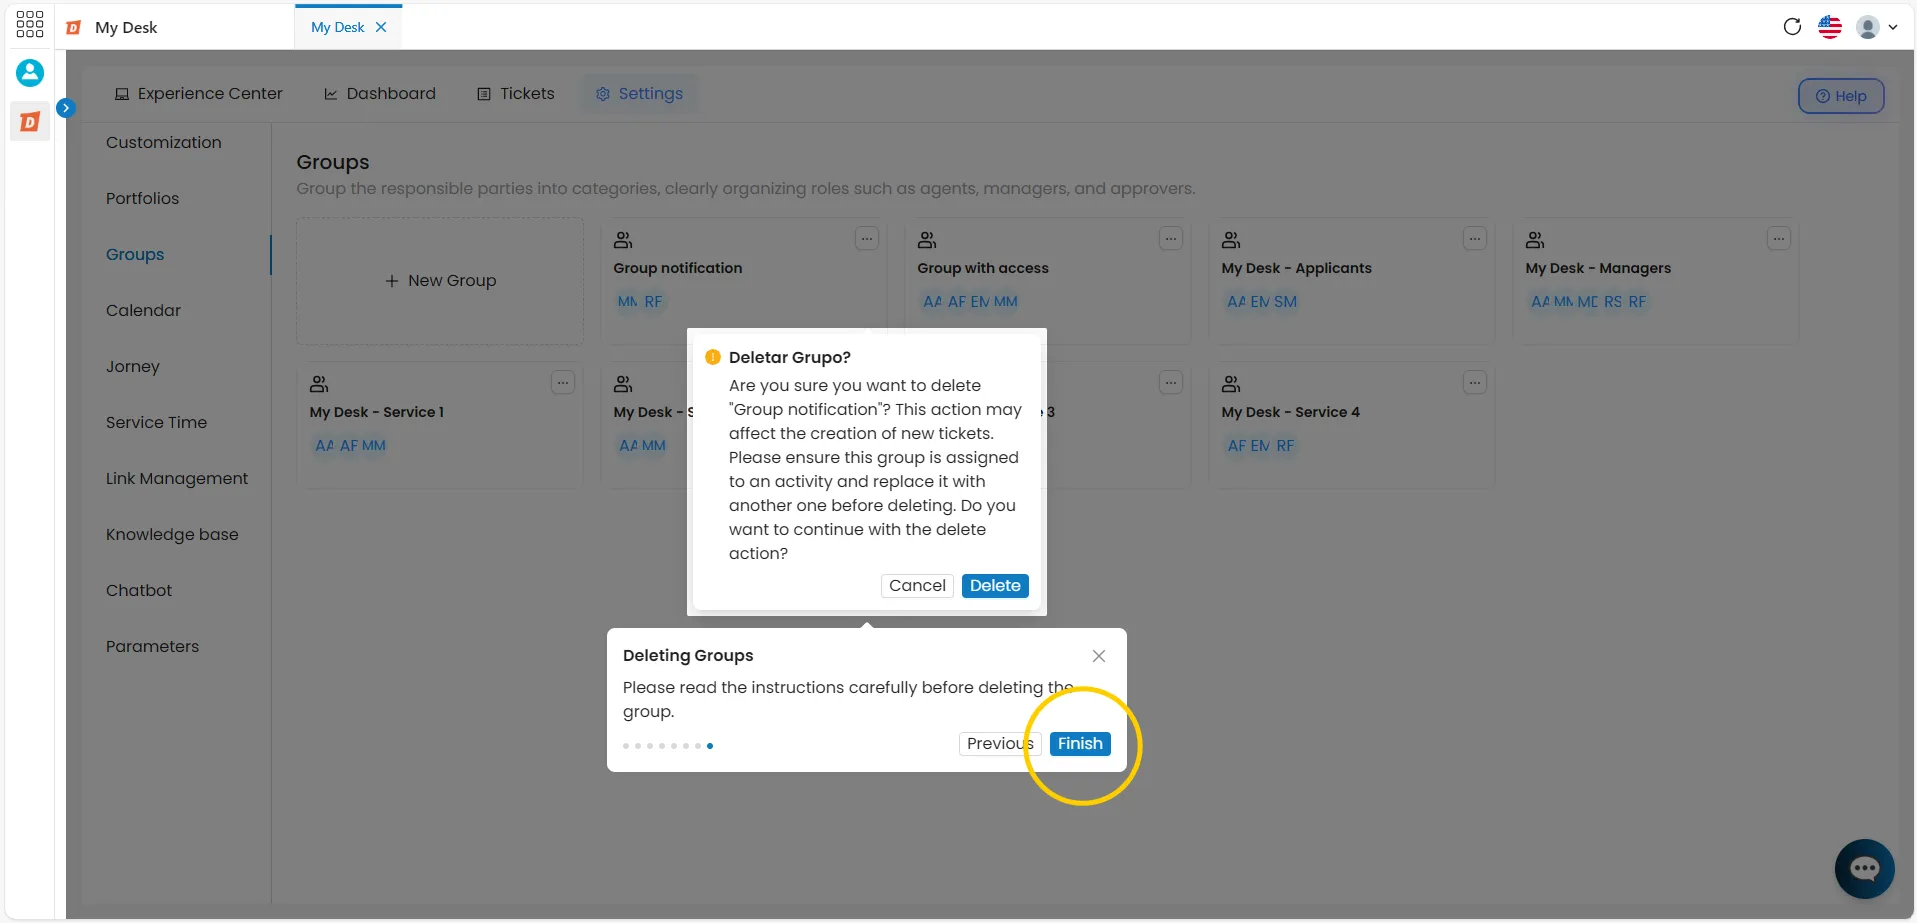This screenshot has width=1917, height=923.
Task: Go to the Dashboard section
Action: (x=380, y=94)
